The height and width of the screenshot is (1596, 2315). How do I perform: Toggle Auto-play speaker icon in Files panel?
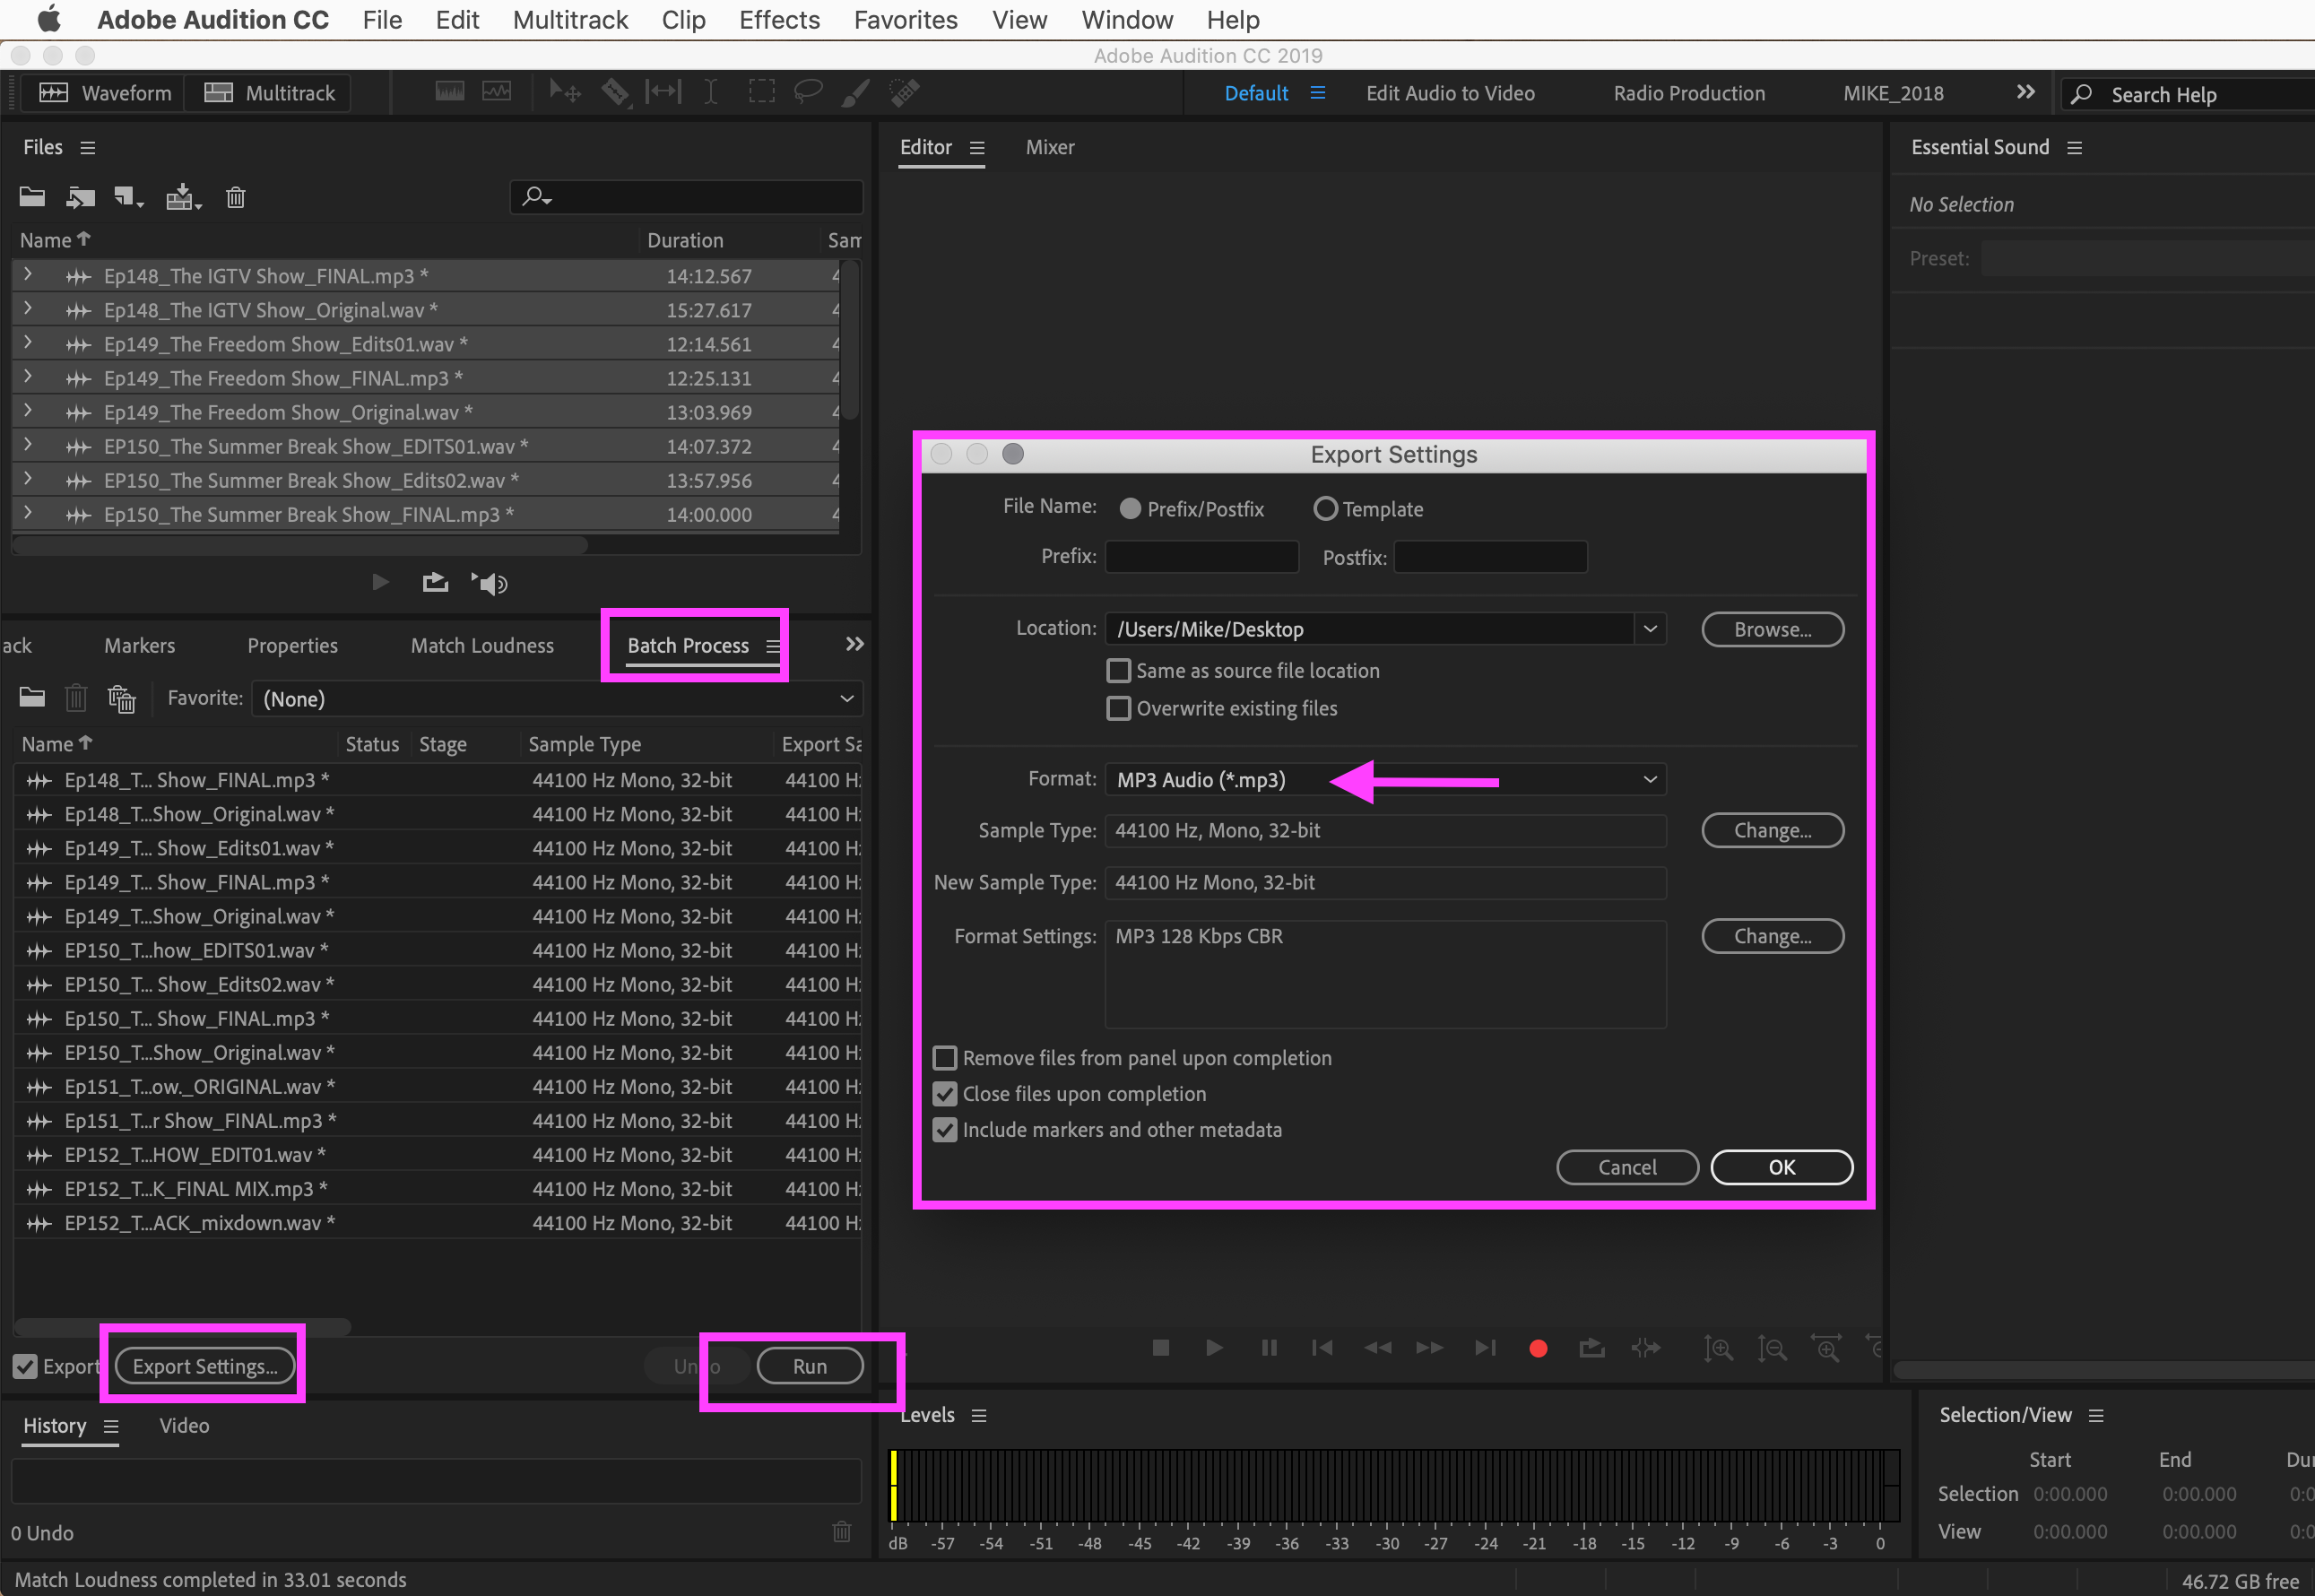[x=490, y=583]
